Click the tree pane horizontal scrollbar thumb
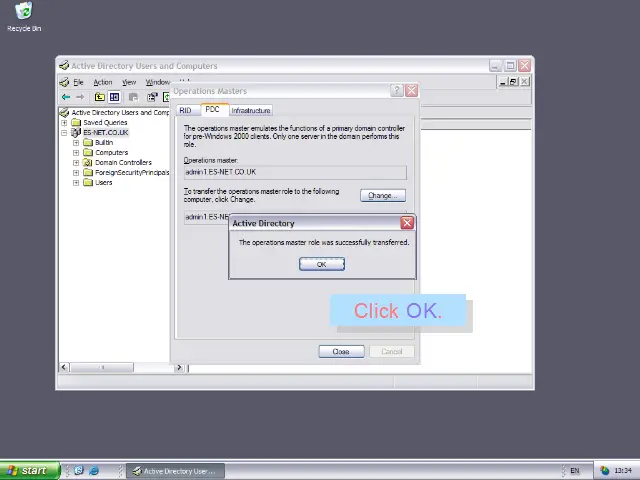This screenshot has width=640, height=480. 102,367
